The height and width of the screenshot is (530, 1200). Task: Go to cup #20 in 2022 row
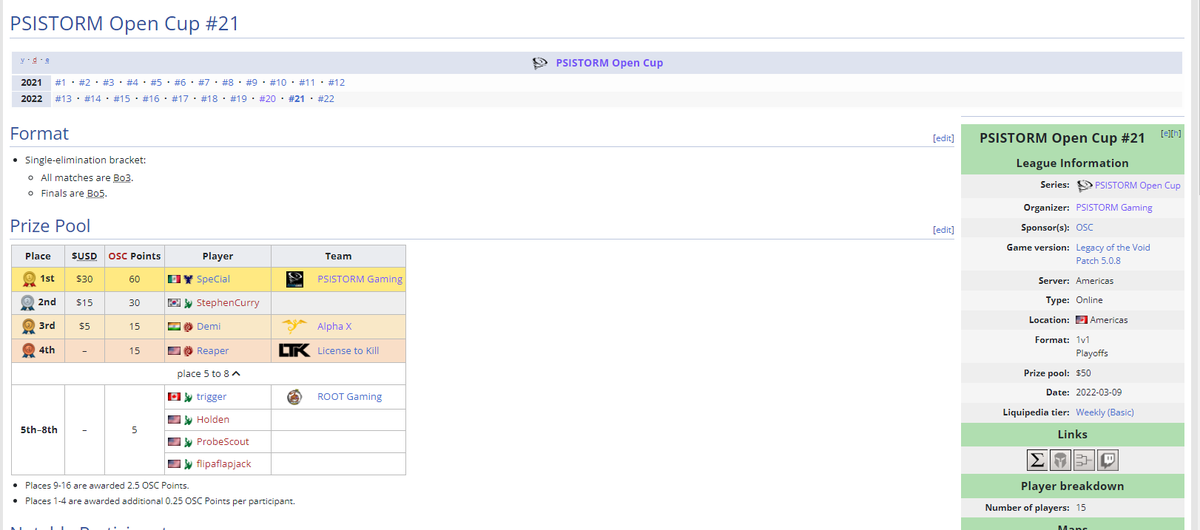(268, 99)
